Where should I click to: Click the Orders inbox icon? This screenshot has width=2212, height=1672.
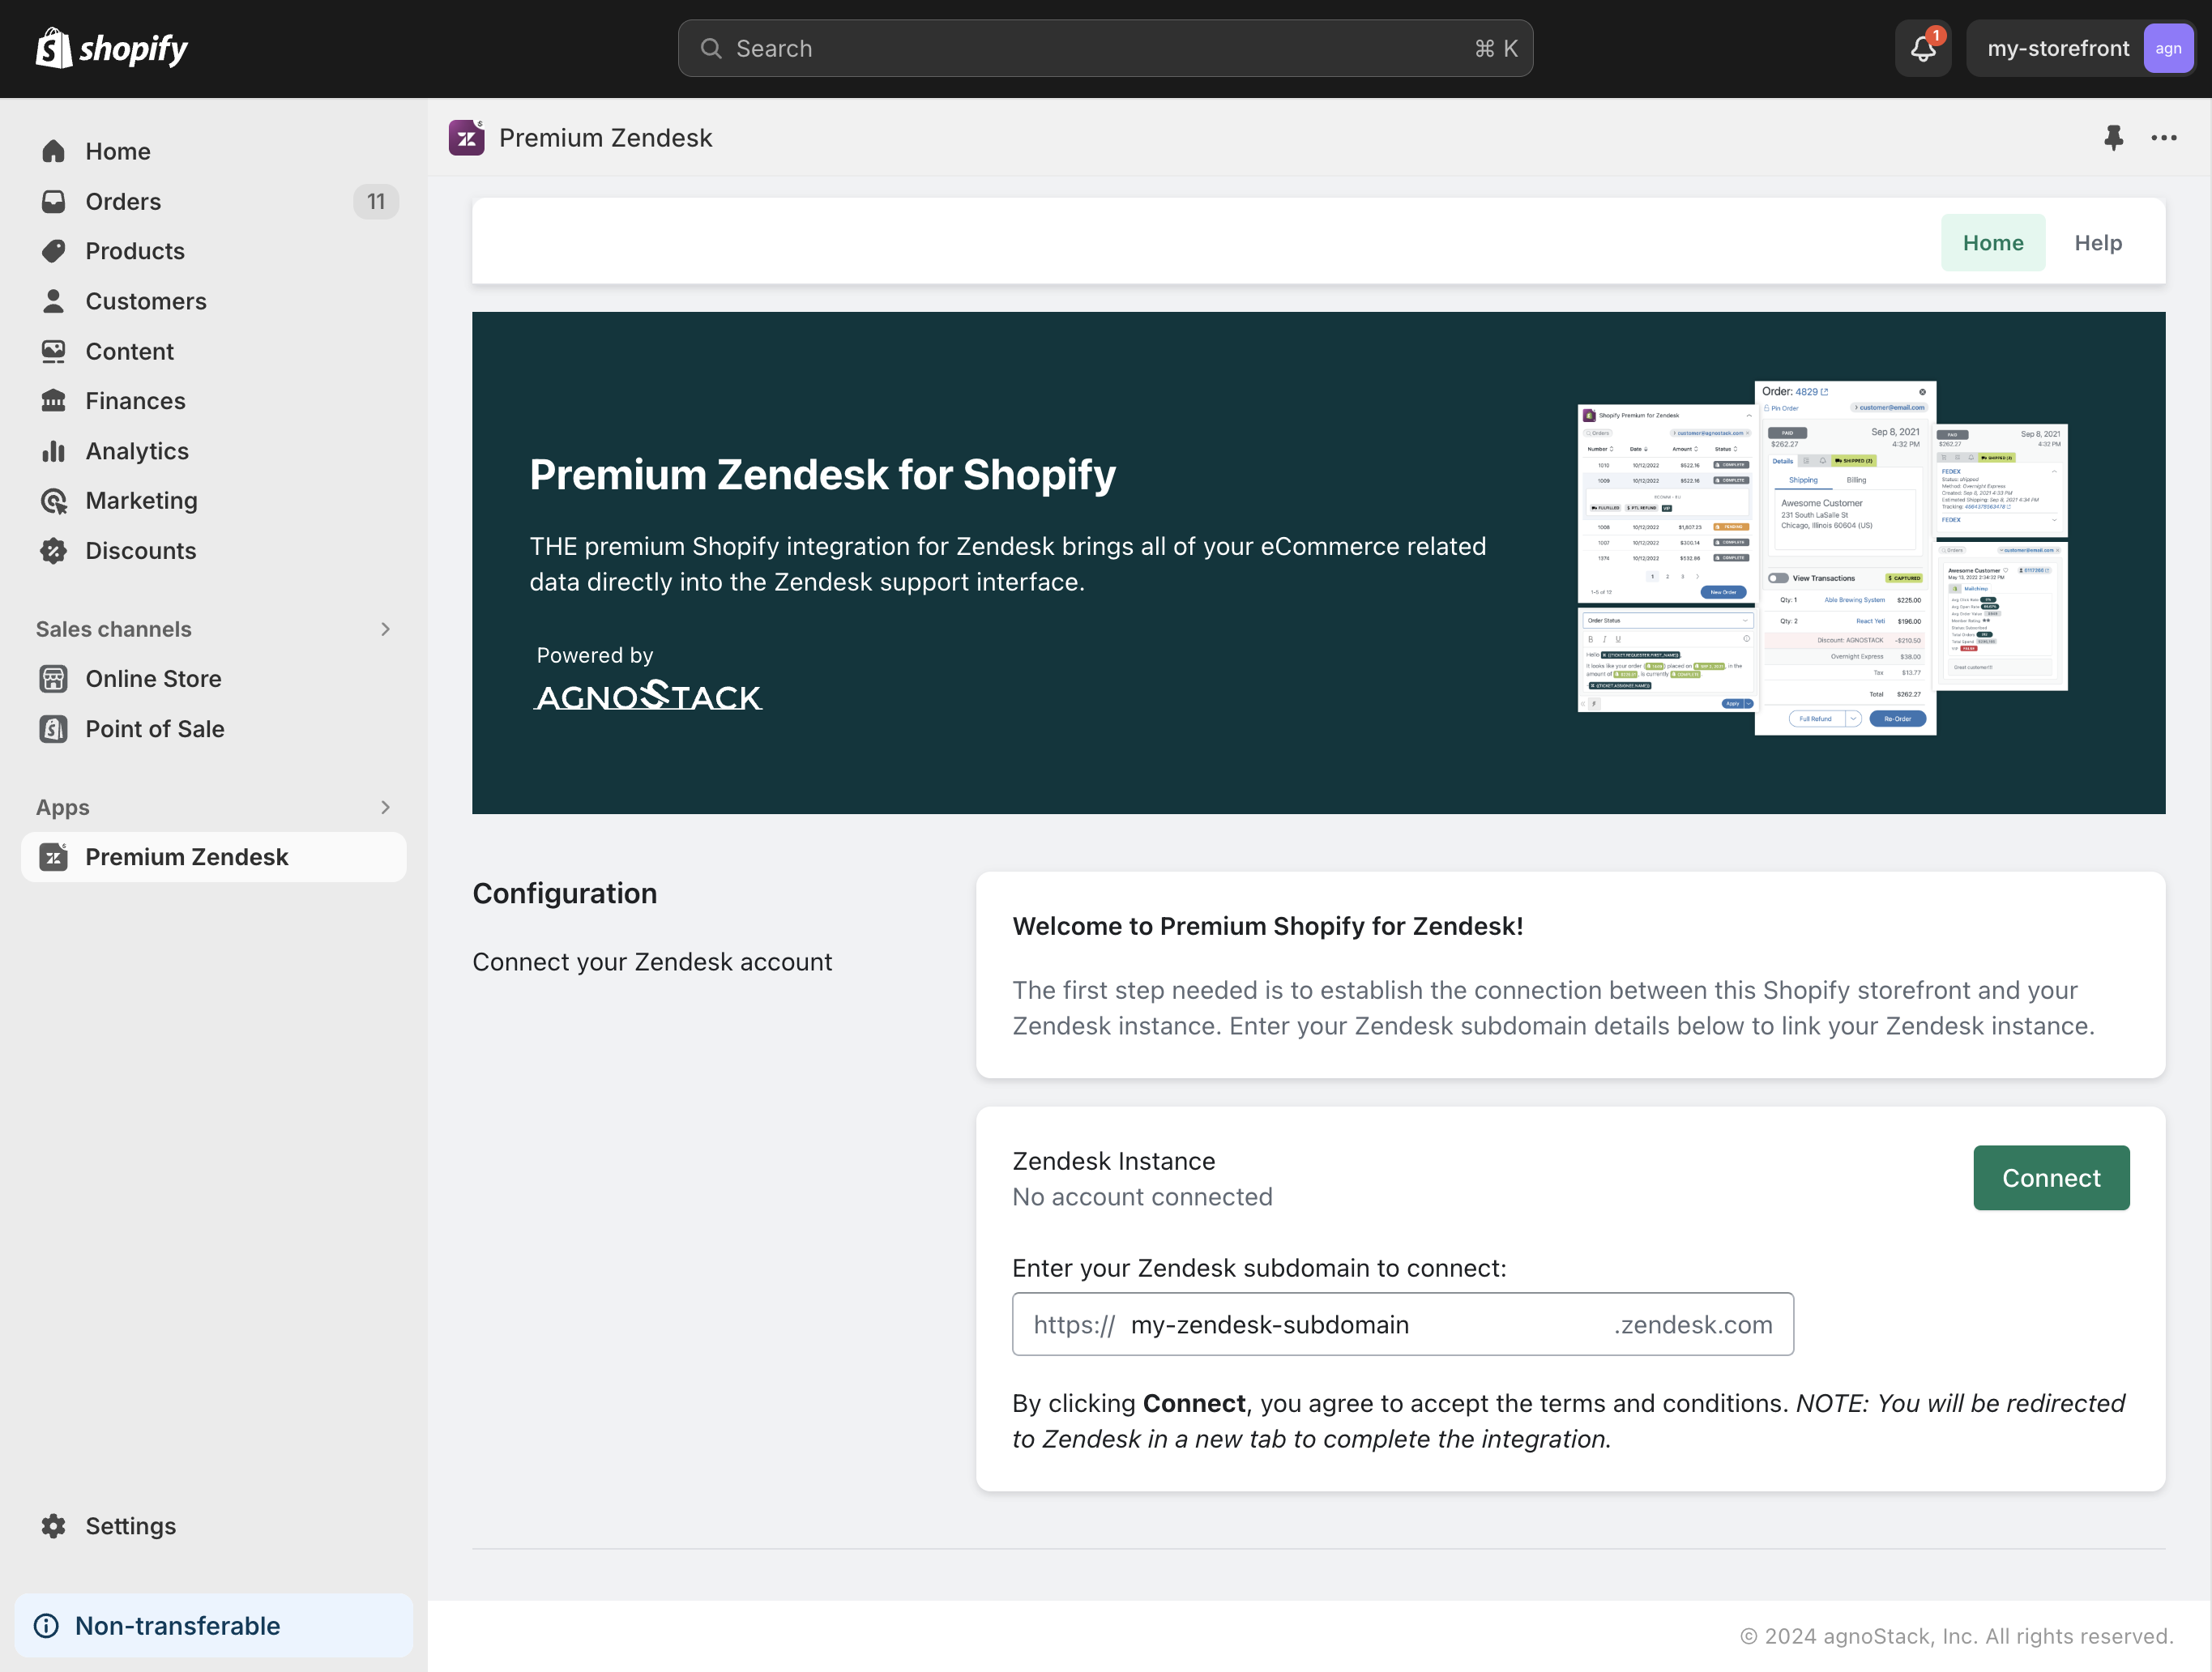(54, 201)
